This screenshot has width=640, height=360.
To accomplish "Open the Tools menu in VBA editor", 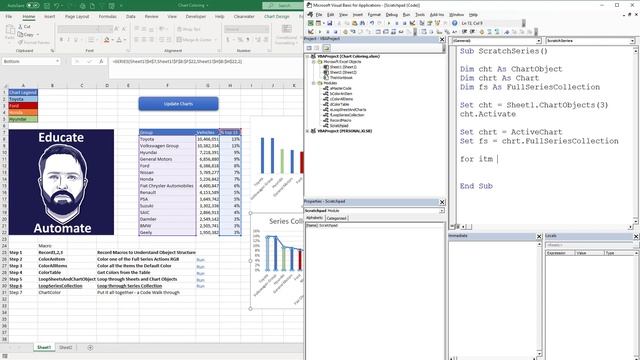I will click(x=420, y=15).
